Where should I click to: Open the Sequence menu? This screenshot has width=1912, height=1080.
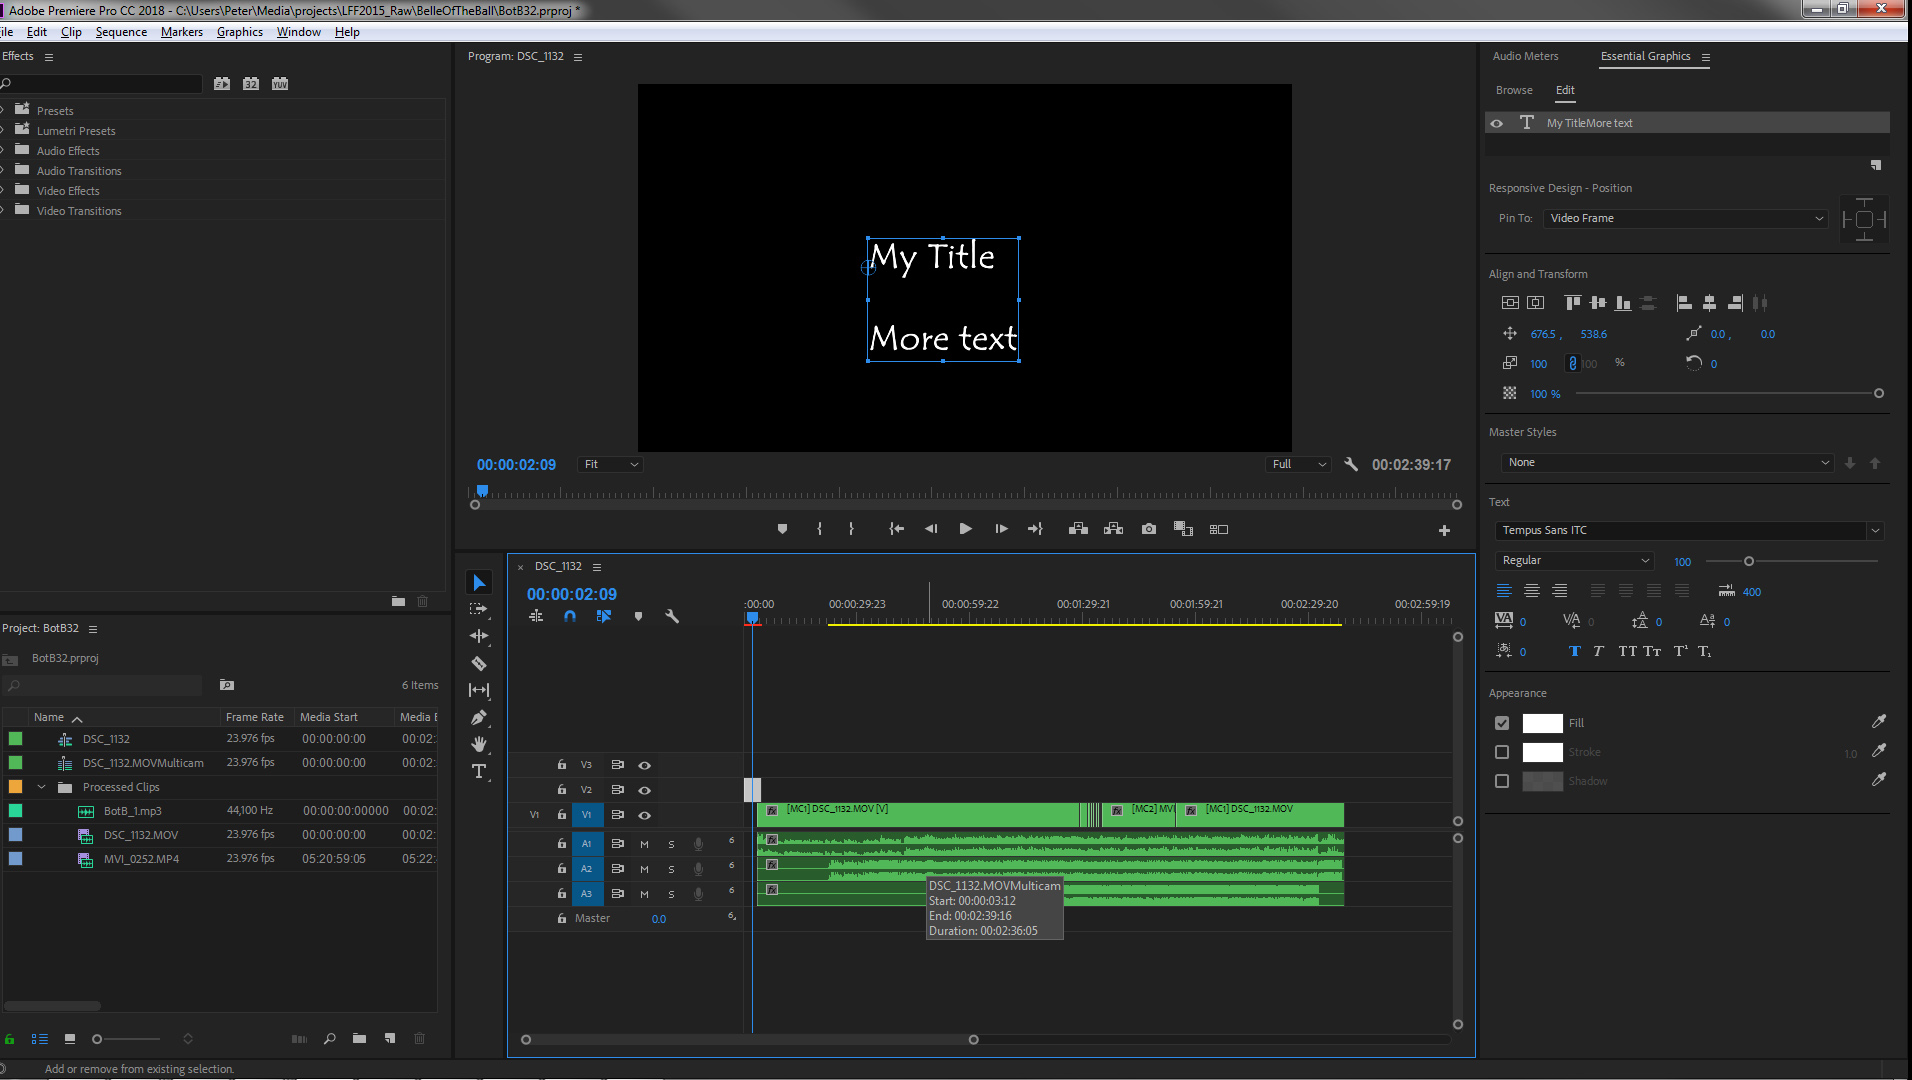(121, 32)
